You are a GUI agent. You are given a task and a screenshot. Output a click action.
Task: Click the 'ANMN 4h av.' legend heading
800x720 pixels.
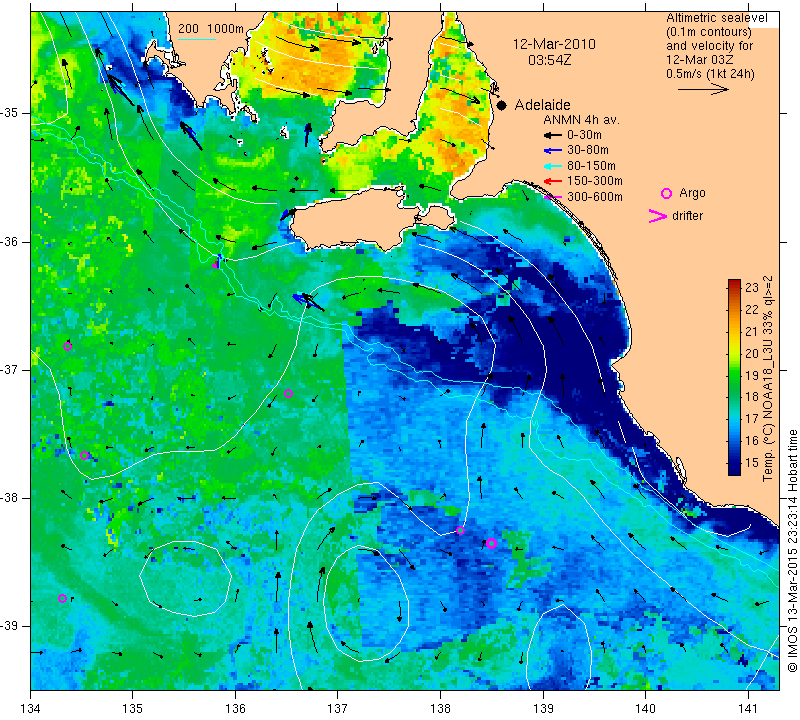pyautogui.click(x=581, y=120)
